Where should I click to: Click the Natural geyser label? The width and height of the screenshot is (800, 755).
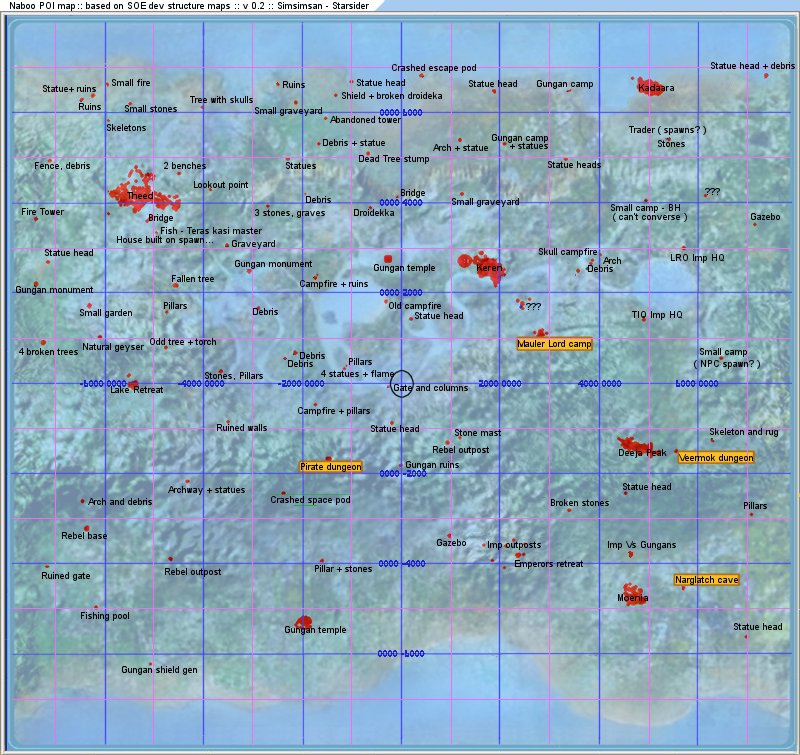click(x=113, y=347)
